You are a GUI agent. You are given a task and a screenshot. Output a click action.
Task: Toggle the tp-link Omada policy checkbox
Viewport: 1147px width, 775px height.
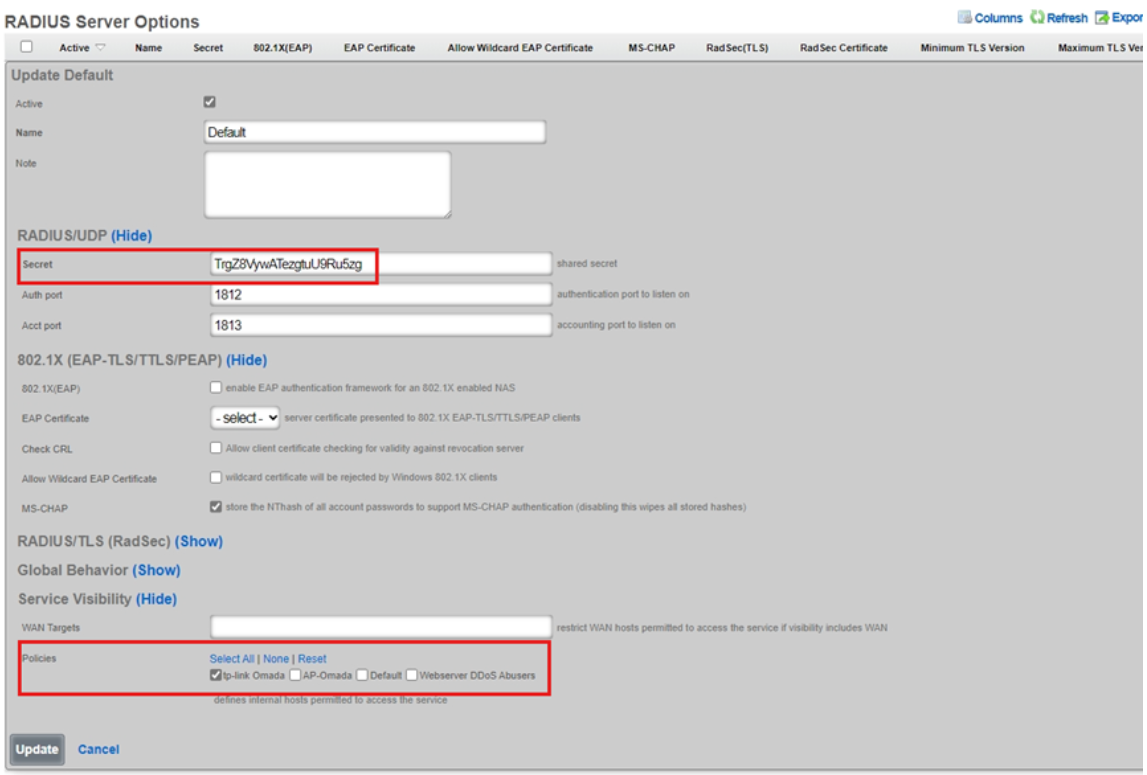[216, 675]
